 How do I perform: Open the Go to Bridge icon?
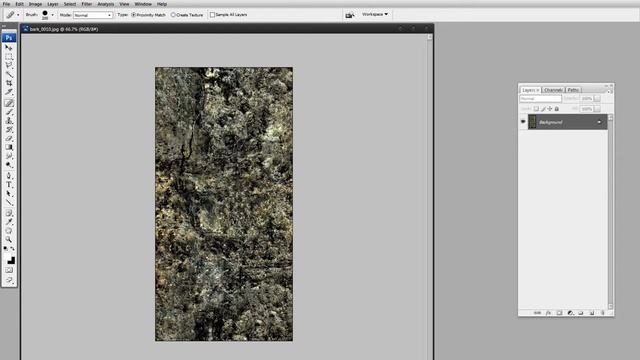click(349, 15)
